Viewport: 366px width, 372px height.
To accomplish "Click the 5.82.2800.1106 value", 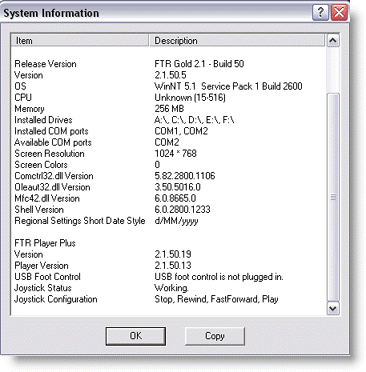I will tap(185, 176).
